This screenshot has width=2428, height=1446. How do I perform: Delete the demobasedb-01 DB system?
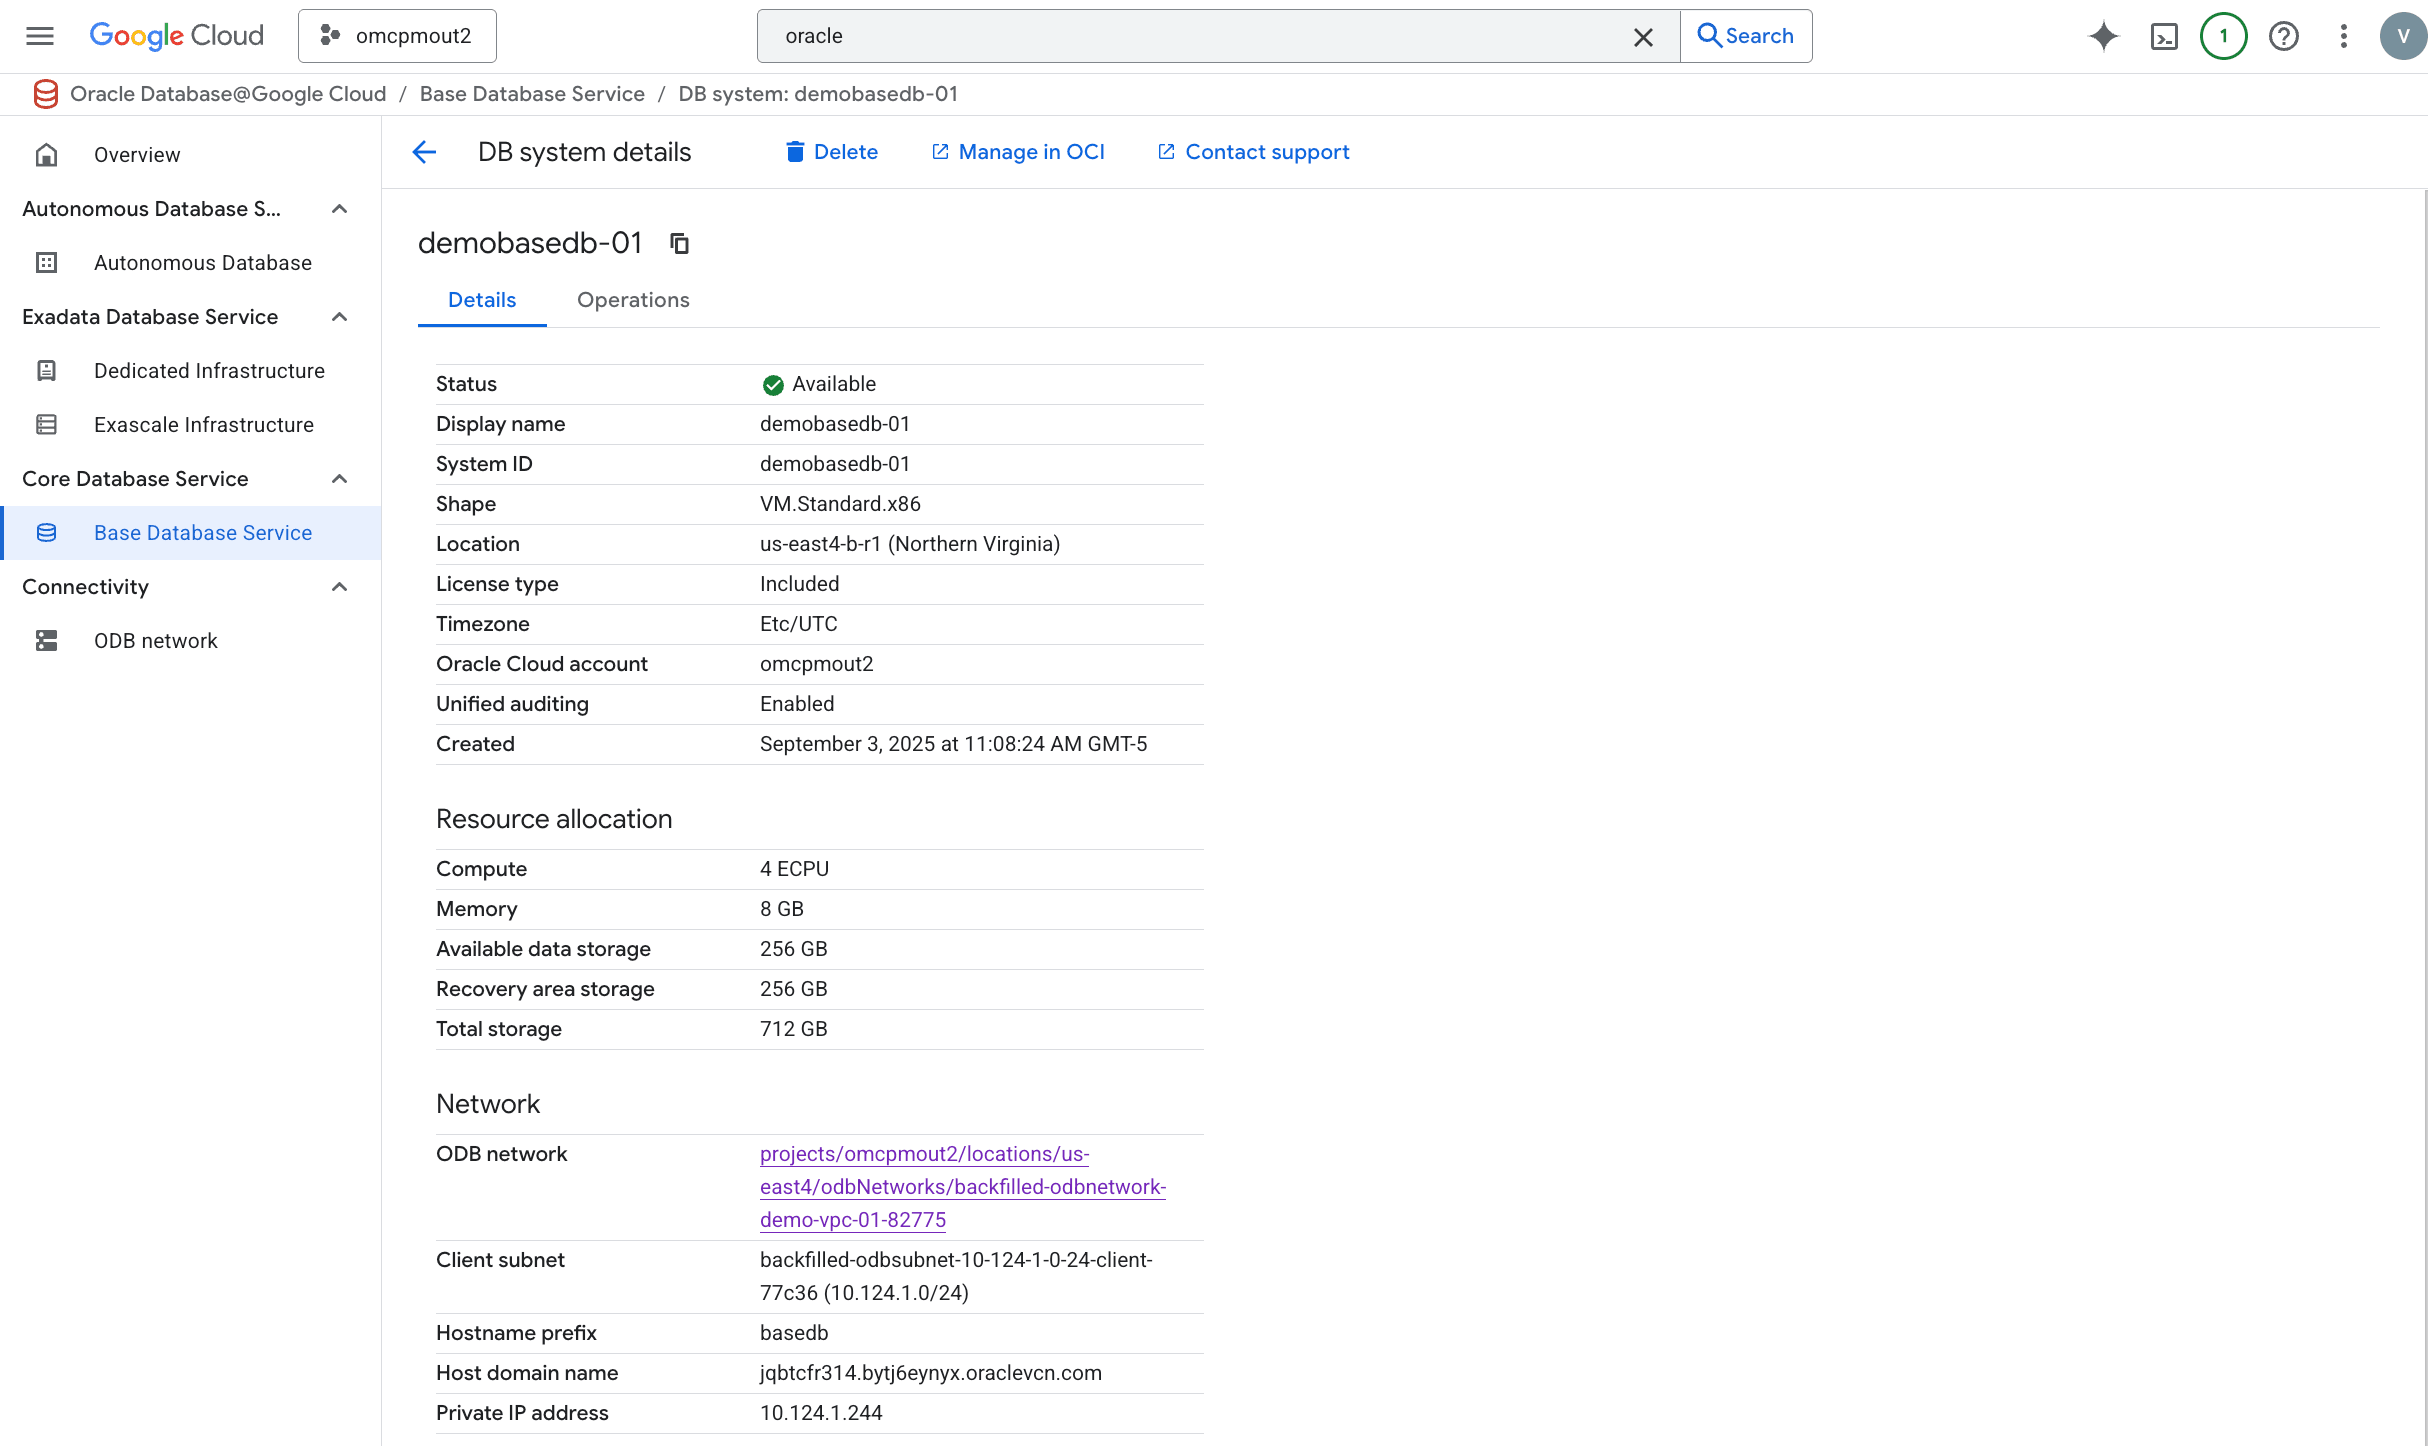(x=831, y=152)
